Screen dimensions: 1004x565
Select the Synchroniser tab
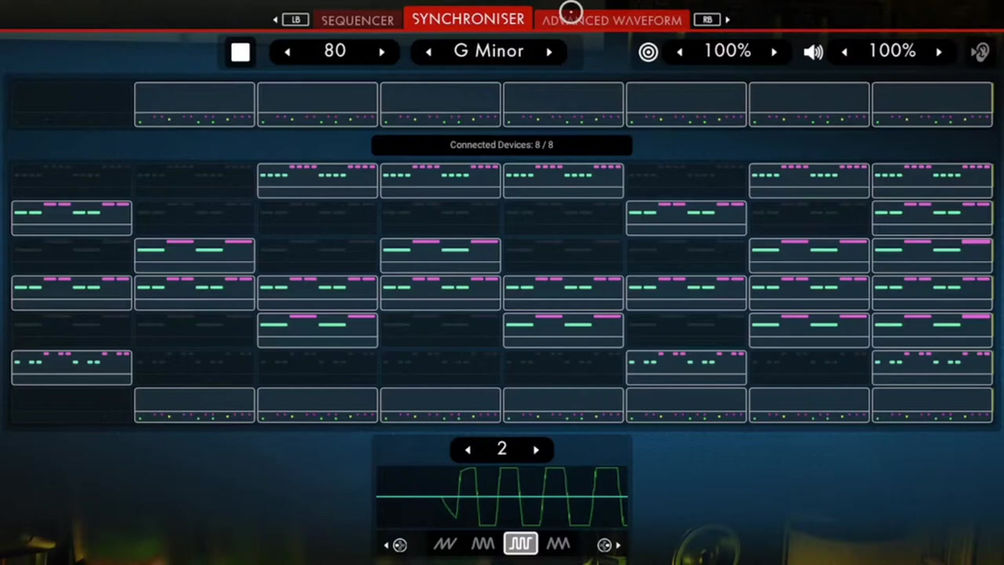[468, 18]
